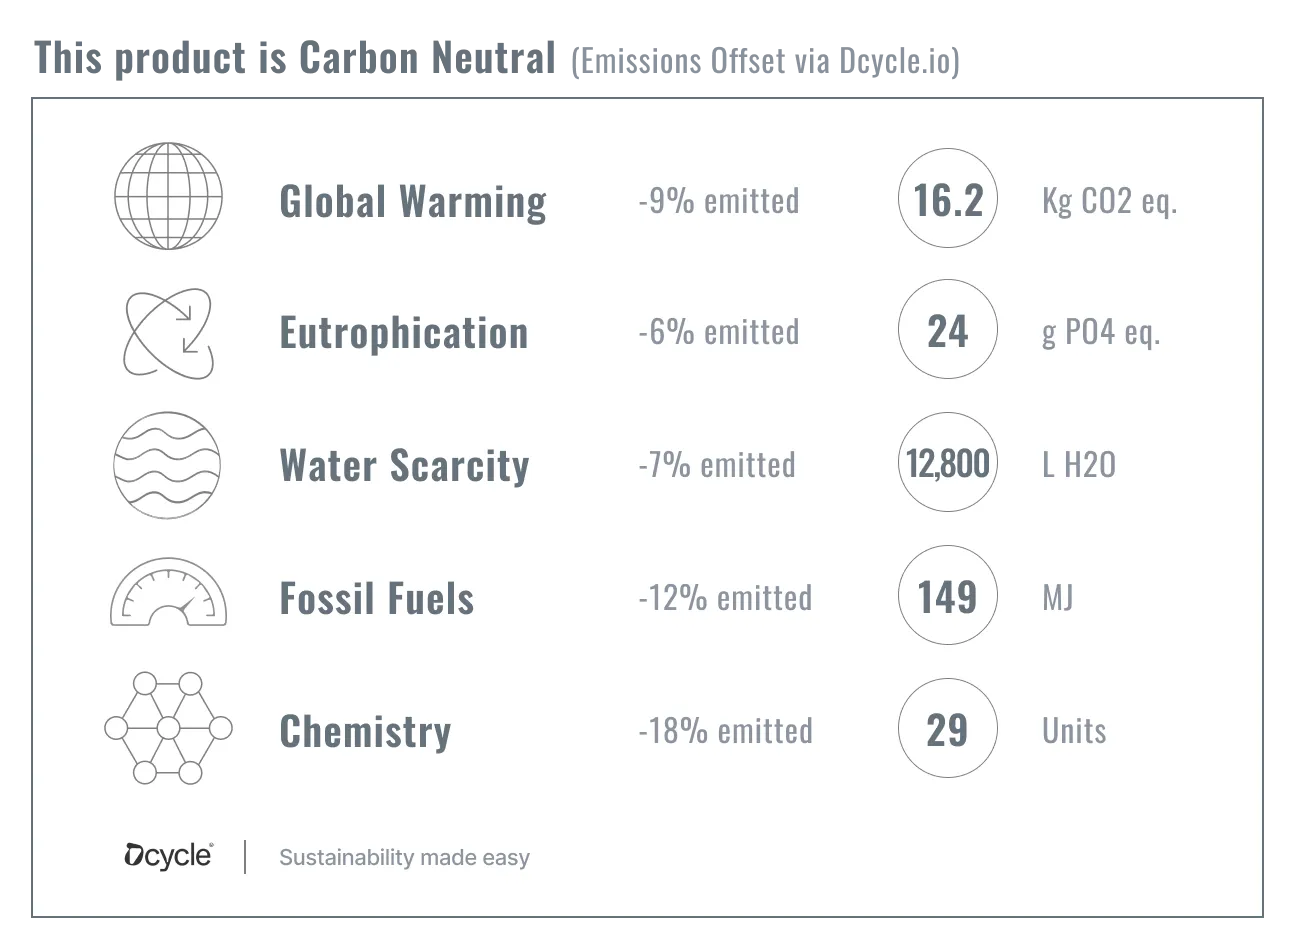
Task: Select the 12,800 value circle
Action: pyautogui.click(x=948, y=462)
